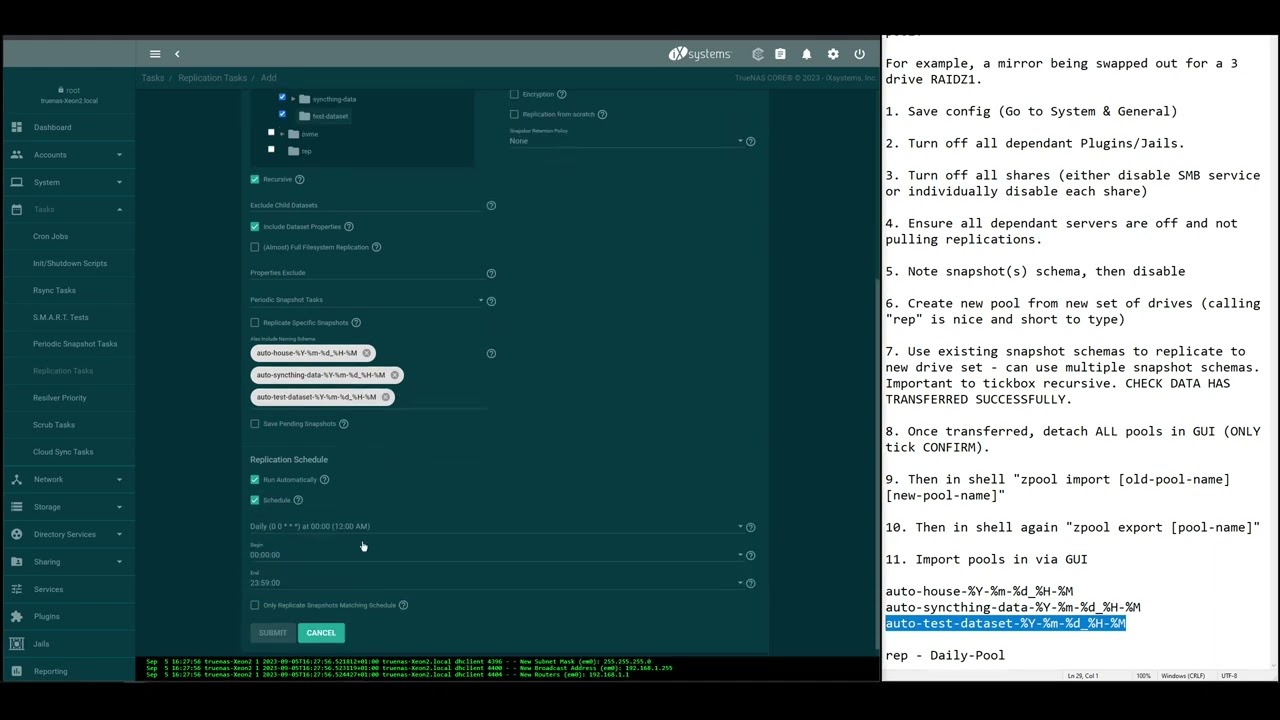Go to Tasks breadcrumb link
Viewport: 1280px width, 720px height.
click(153, 78)
